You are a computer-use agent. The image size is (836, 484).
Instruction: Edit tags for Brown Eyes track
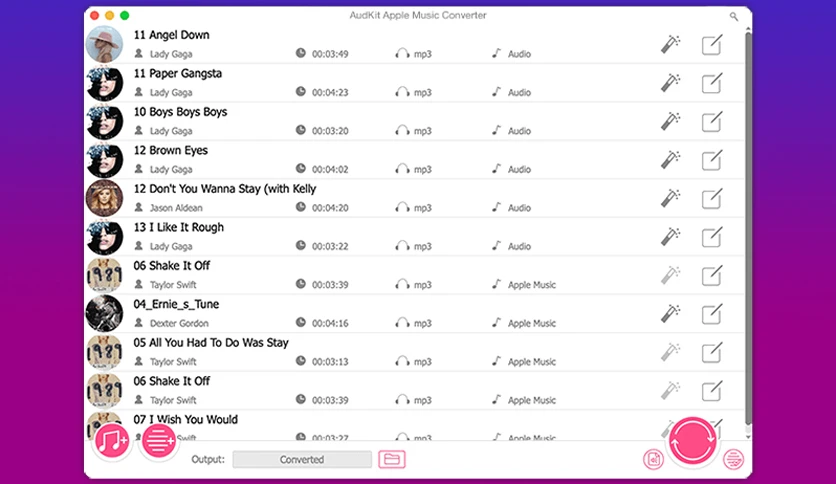click(x=712, y=159)
